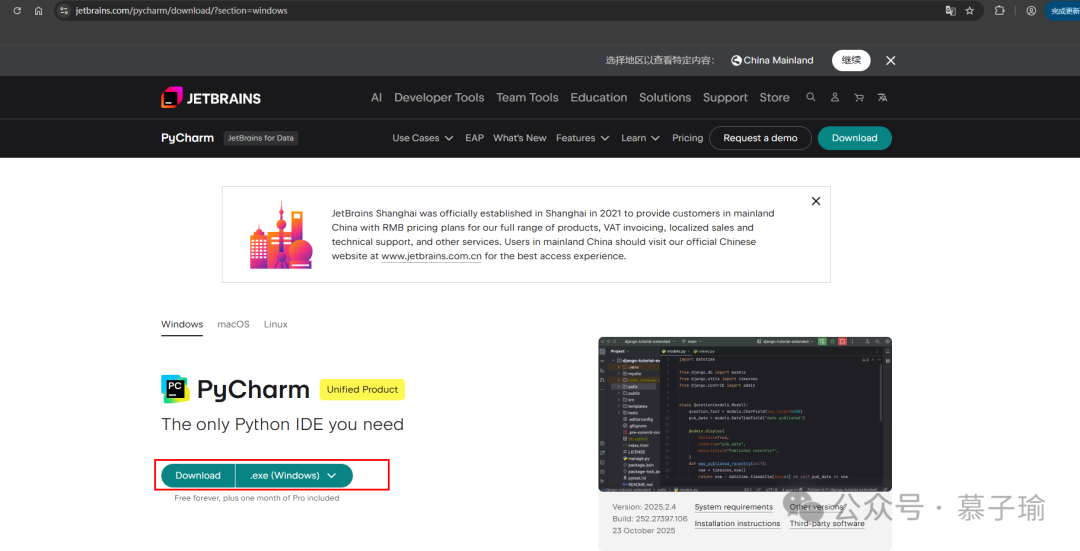This screenshot has width=1080, height=551.
Task: Expand the Learn dropdown
Action: pyautogui.click(x=640, y=138)
